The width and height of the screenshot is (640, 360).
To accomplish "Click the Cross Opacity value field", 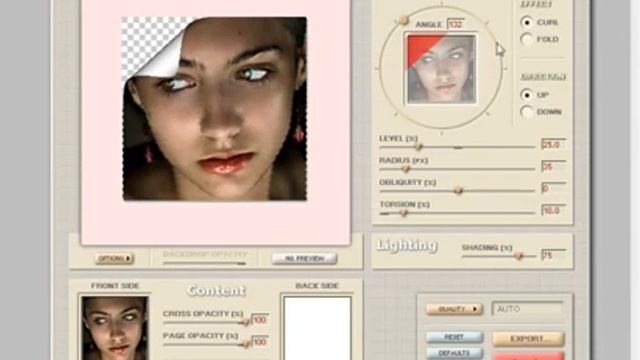I will [260, 320].
